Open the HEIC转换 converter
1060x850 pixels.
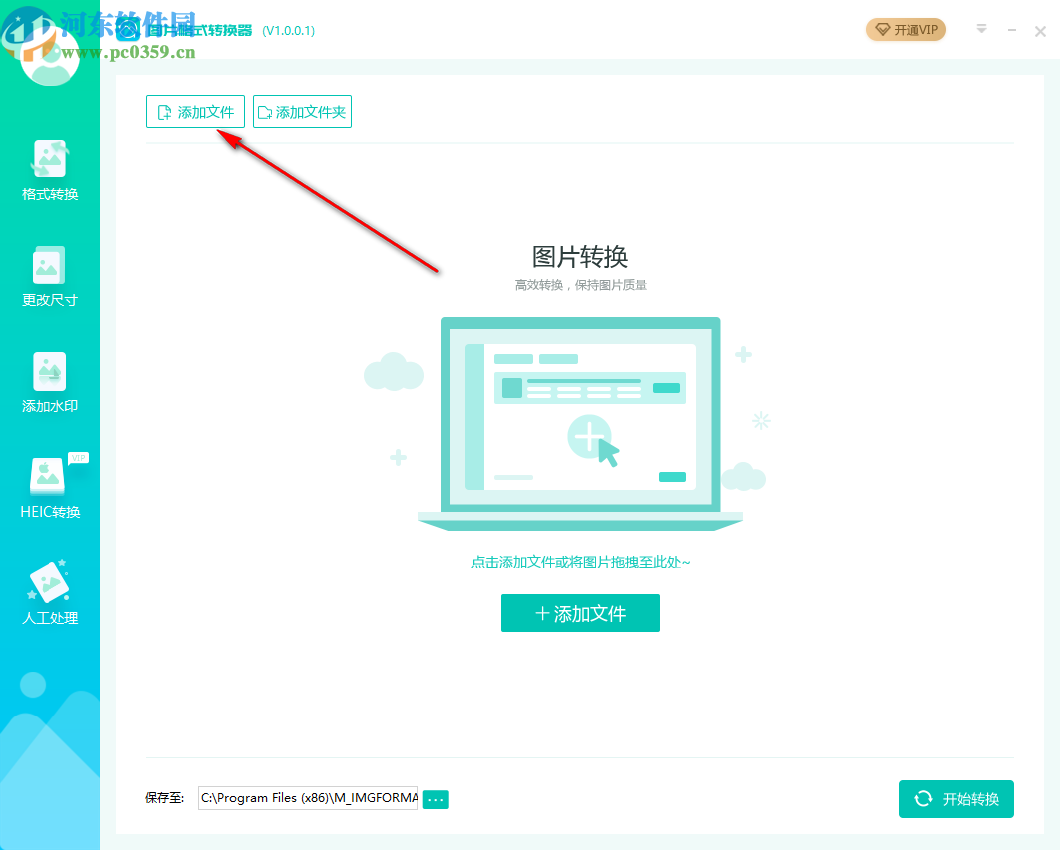click(49, 490)
